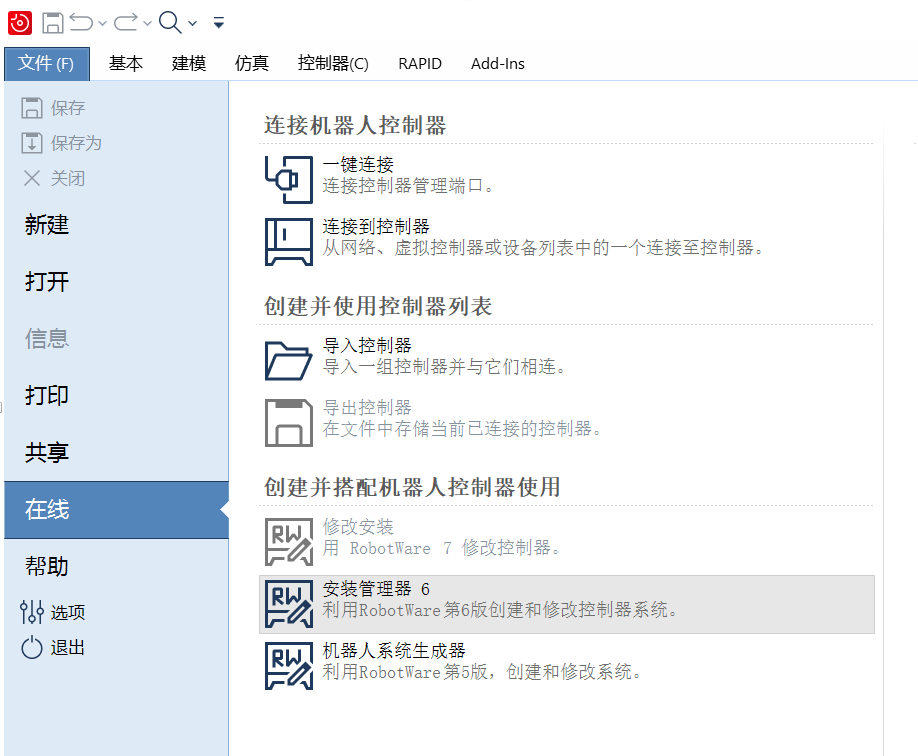The image size is (918, 756).
Task: Switch to the Add-Ins tab
Action: [x=498, y=63]
